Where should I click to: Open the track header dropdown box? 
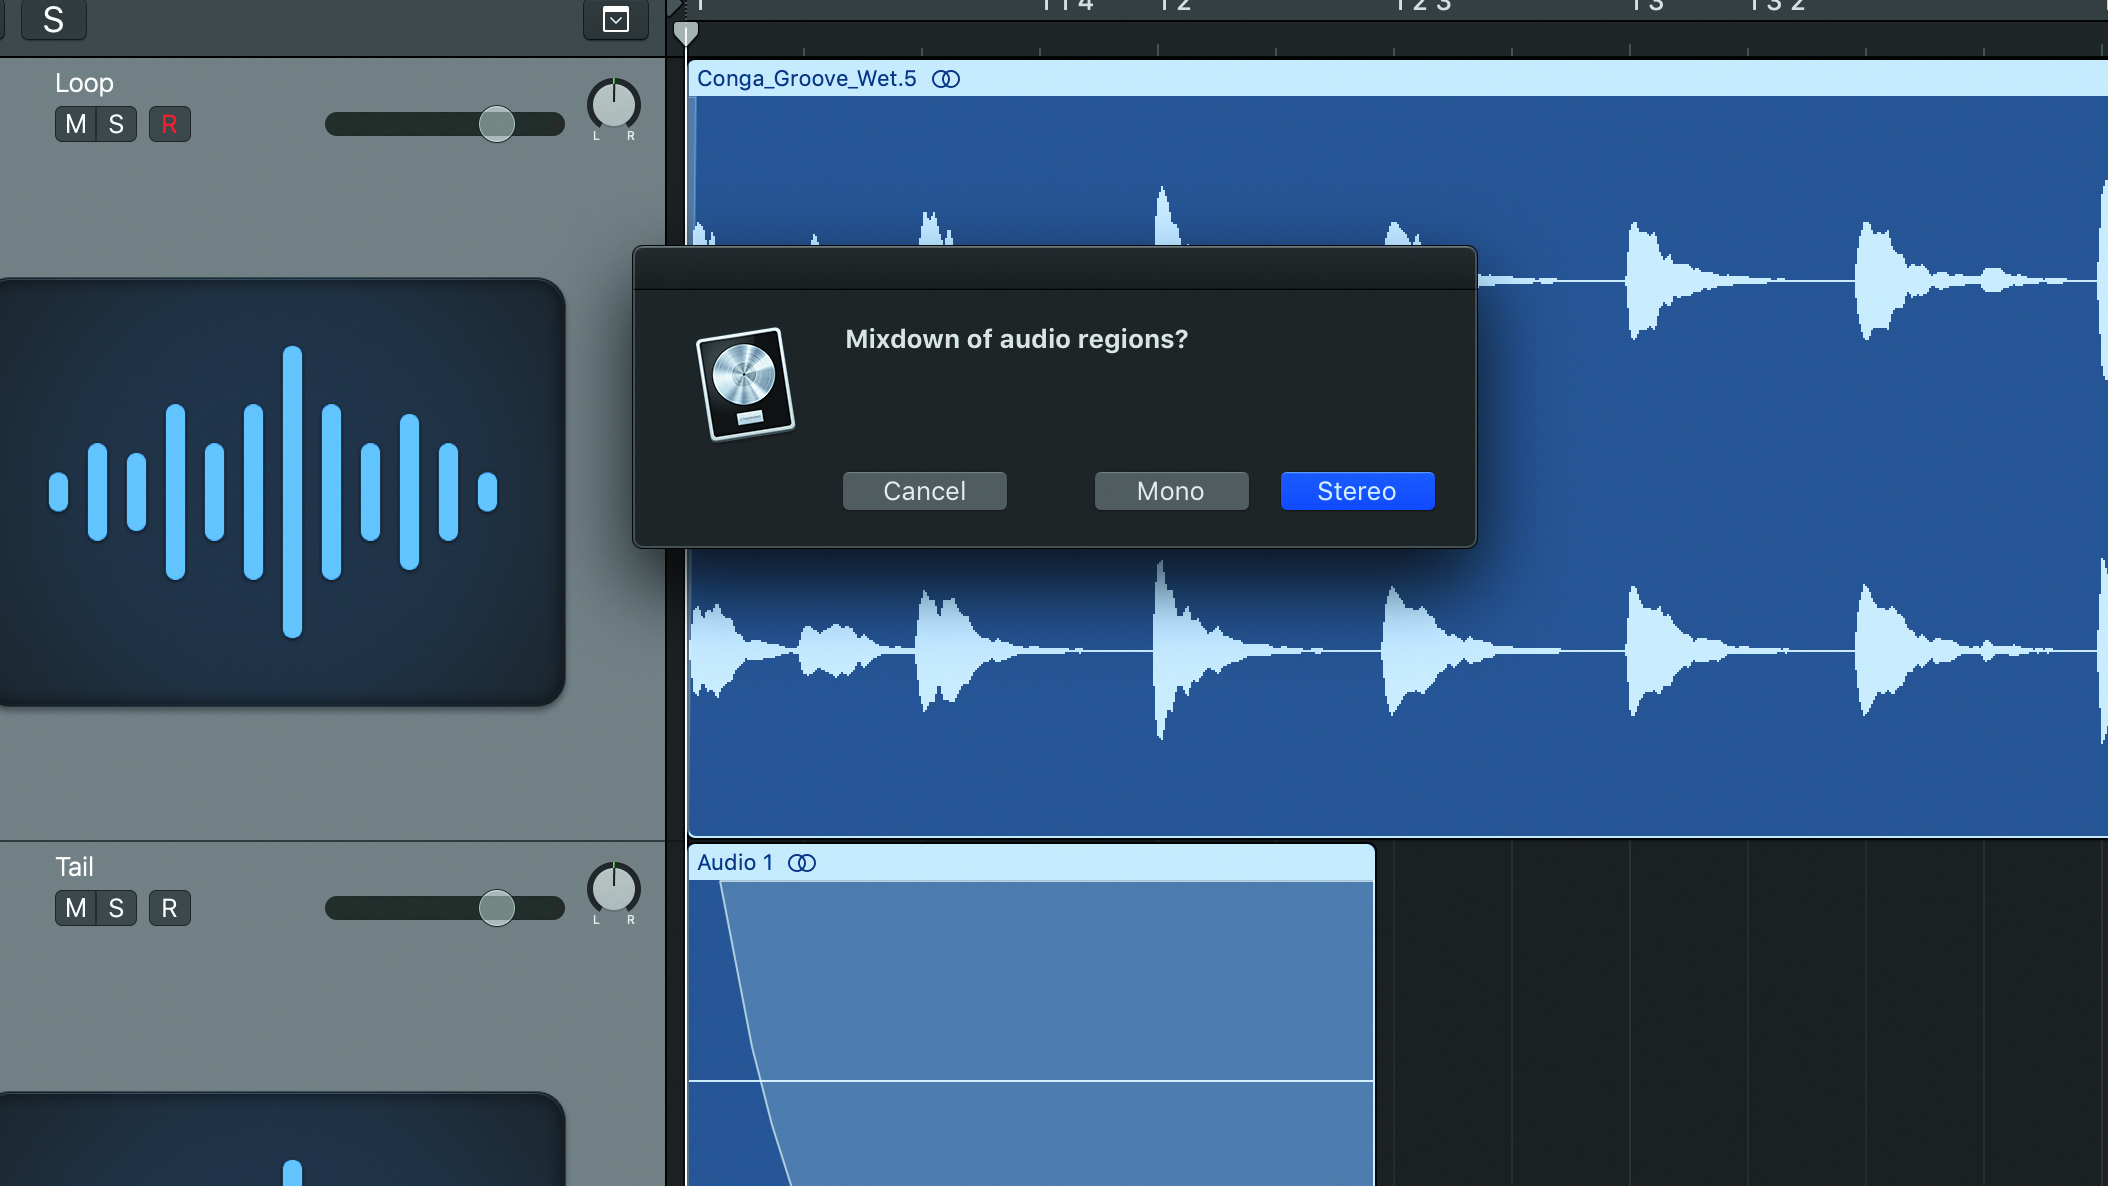point(616,19)
